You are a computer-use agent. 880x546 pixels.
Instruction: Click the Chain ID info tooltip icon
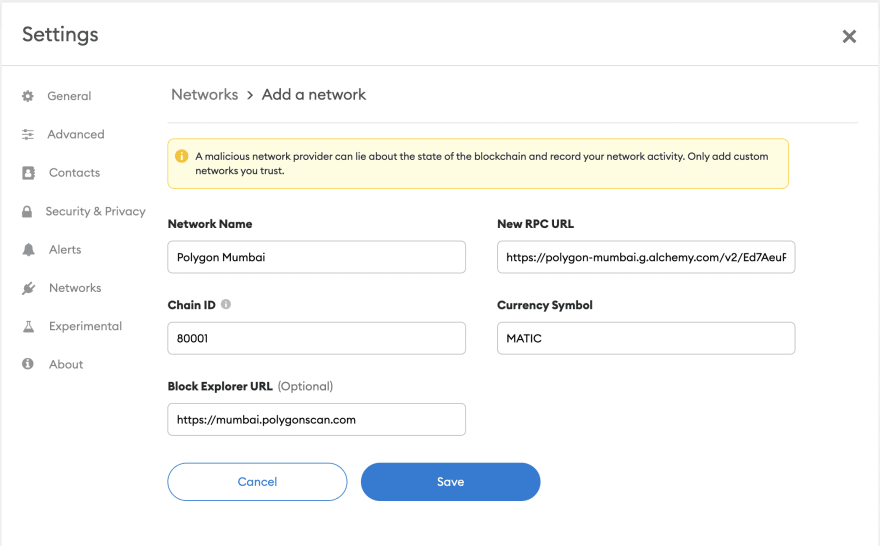(x=226, y=305)
